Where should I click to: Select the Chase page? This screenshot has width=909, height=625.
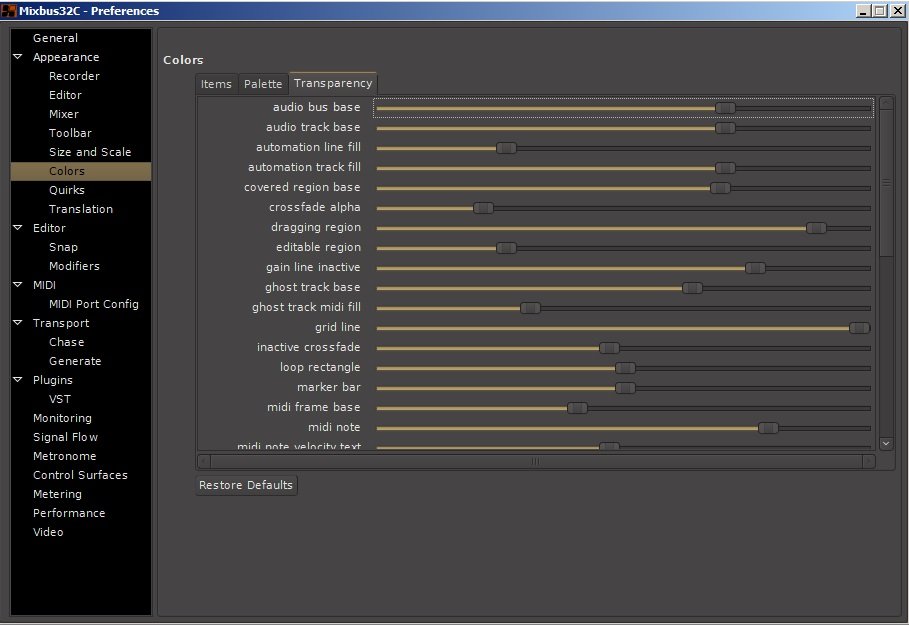click(x=67, y=342)
